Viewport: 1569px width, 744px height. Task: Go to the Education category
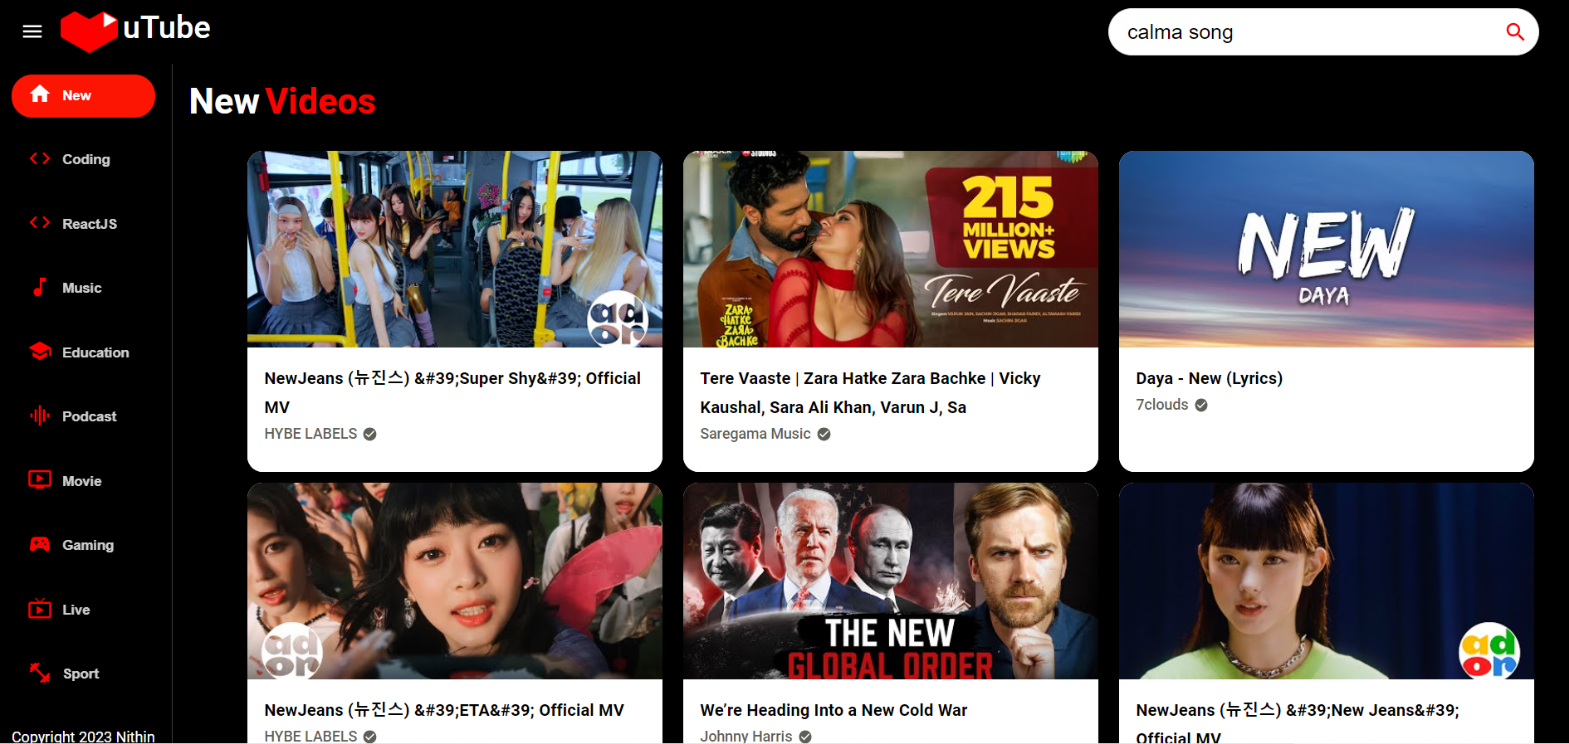[x=83, y=352]
